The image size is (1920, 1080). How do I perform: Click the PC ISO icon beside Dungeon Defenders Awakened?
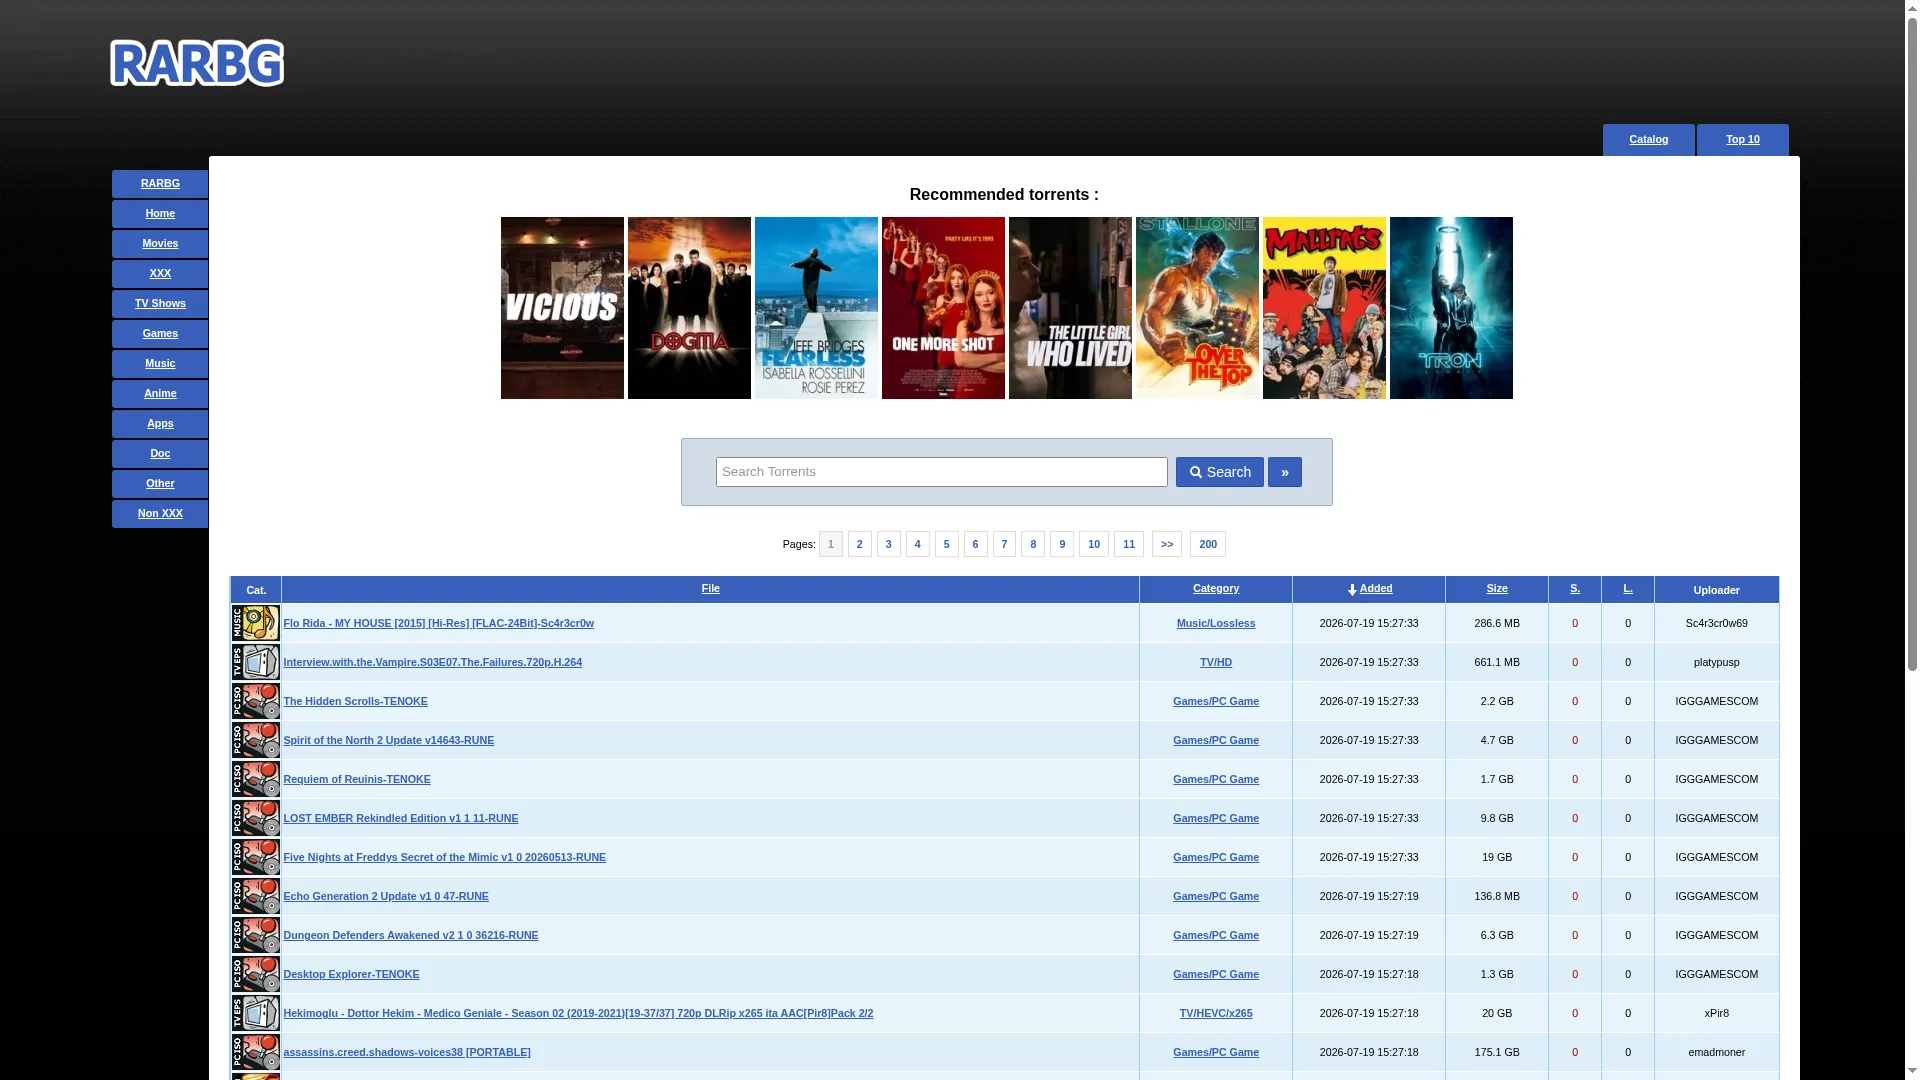click(x=256, y=935)
